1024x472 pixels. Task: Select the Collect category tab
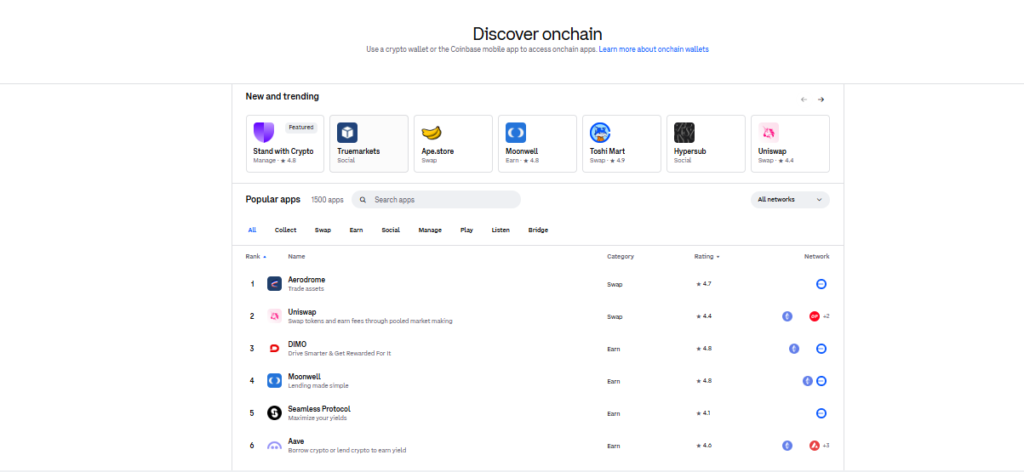click(x=285, y=230)
